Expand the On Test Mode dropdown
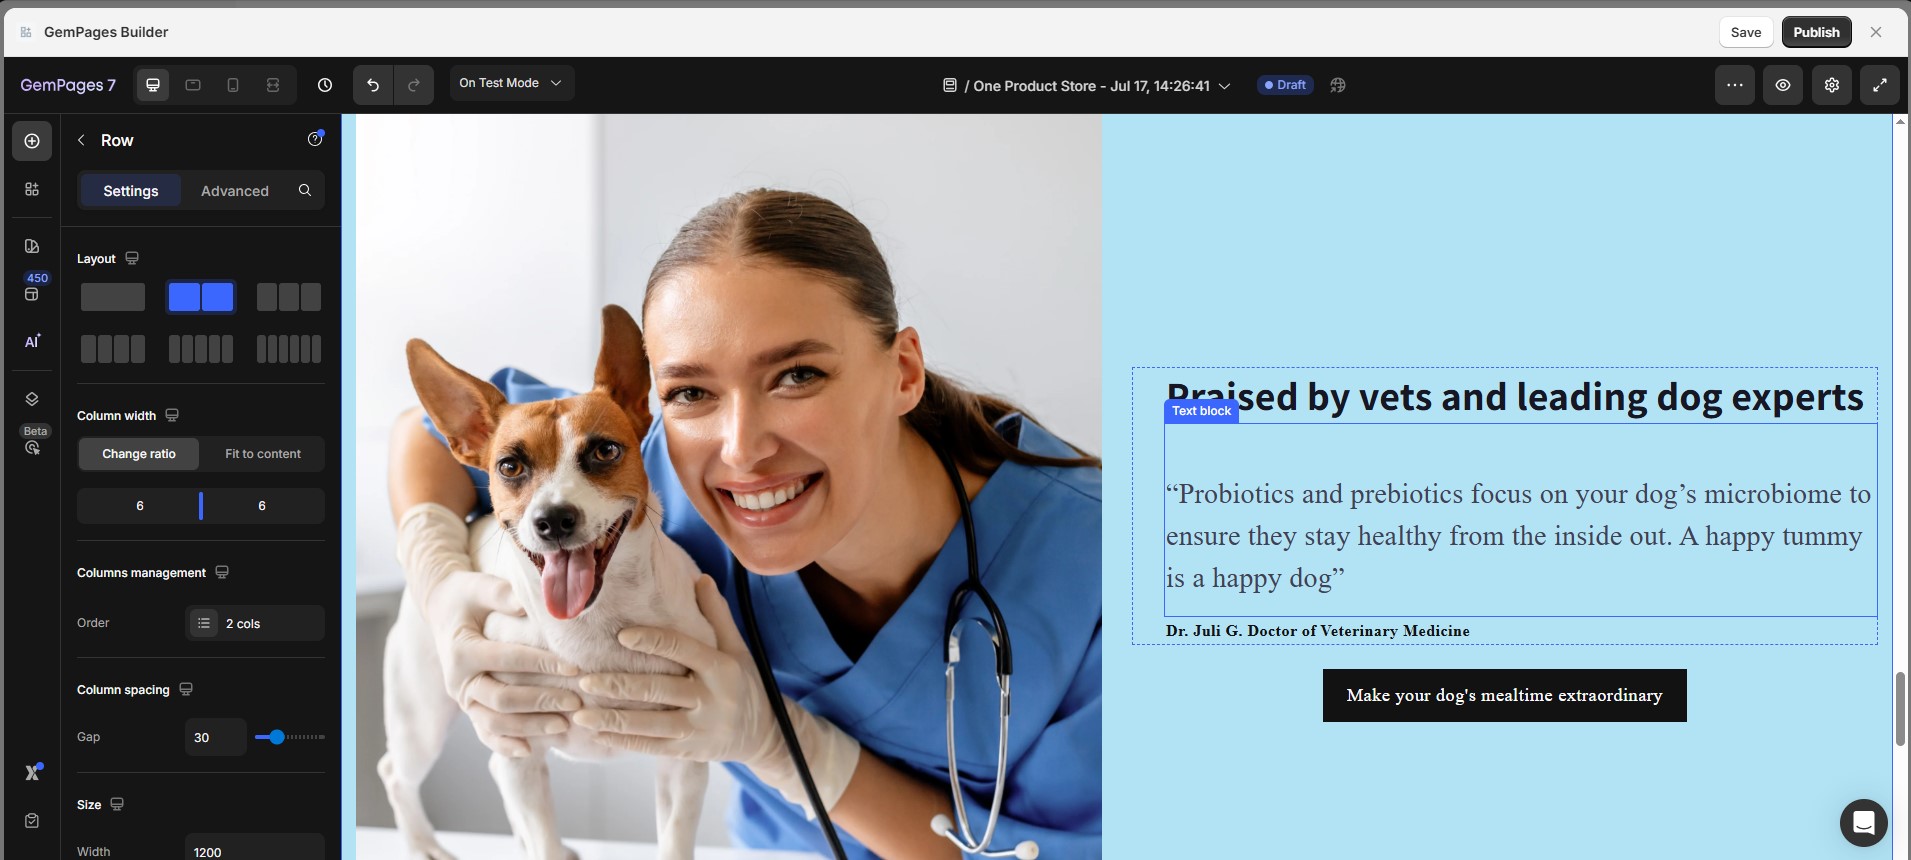The image size is (1911, 860). click(511, 83)
